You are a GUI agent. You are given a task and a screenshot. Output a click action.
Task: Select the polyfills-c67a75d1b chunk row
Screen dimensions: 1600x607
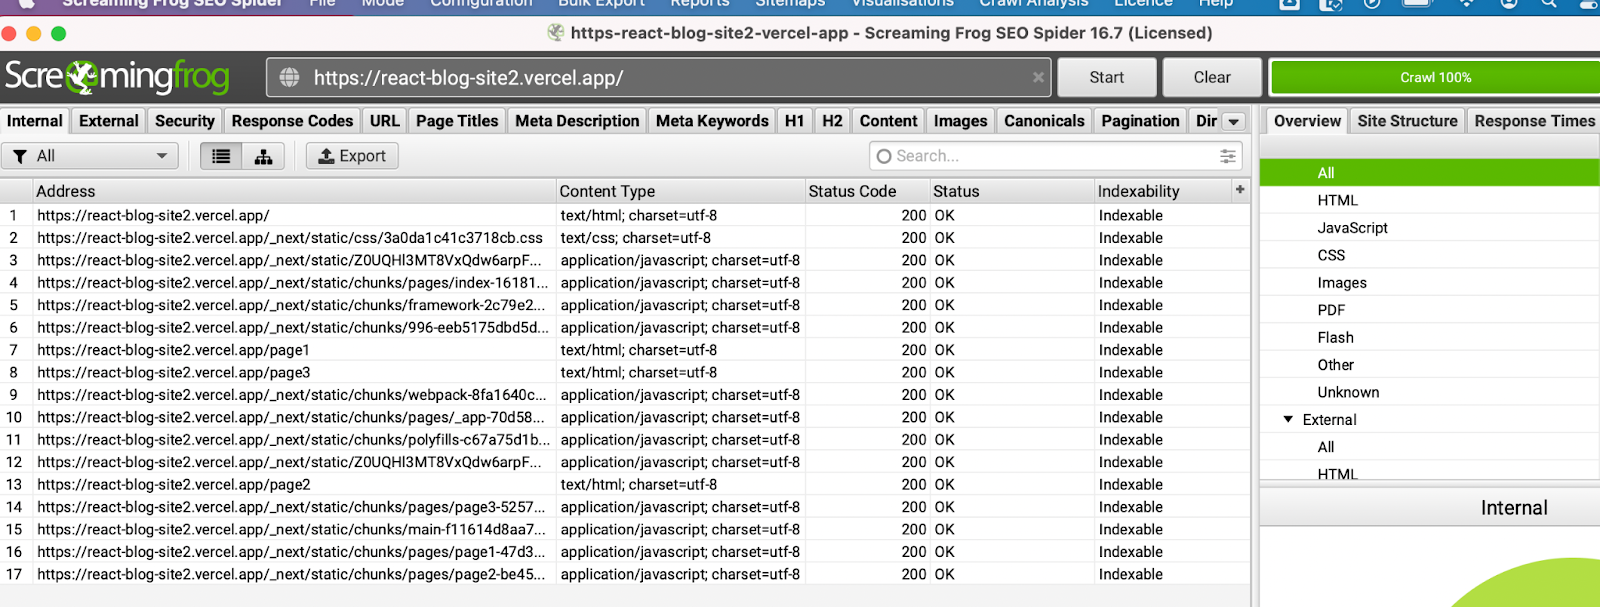tap(625, 439)
